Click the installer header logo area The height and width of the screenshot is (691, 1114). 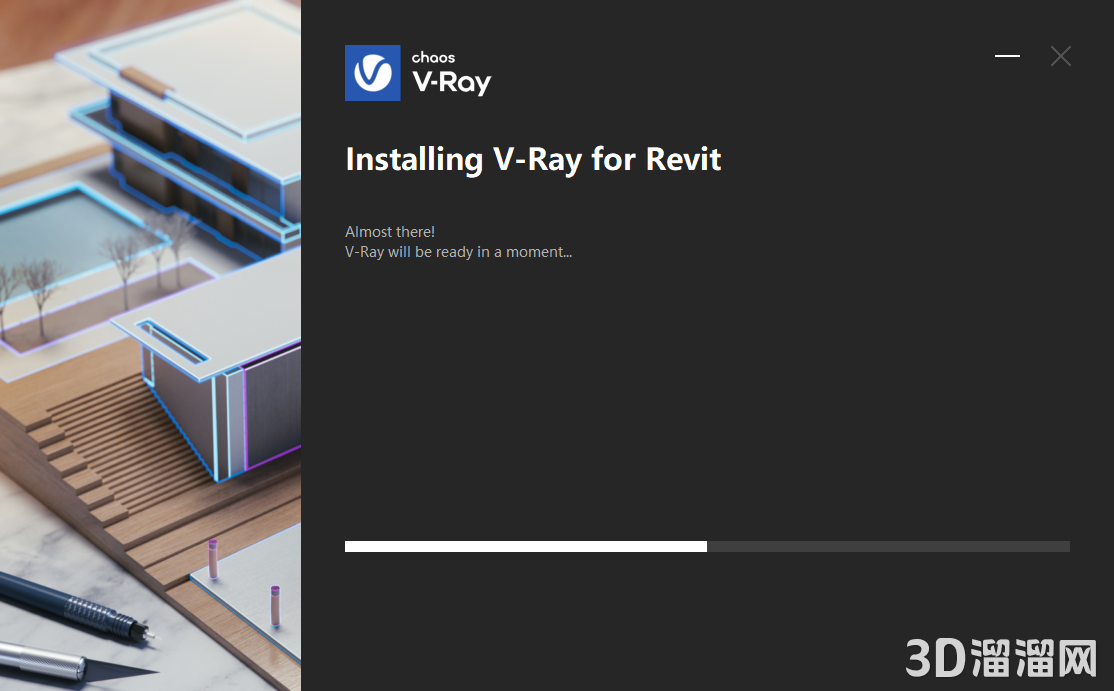(418, 72)
